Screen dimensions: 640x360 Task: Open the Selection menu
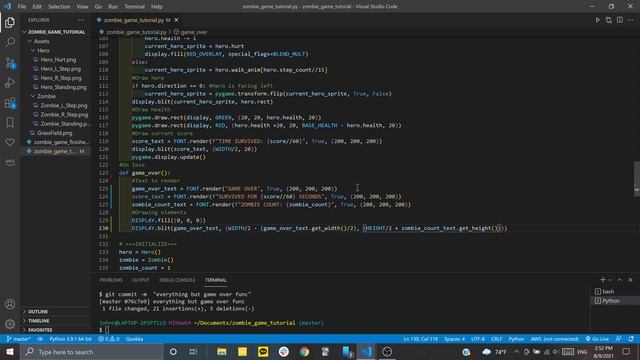[x=59, y=7]
